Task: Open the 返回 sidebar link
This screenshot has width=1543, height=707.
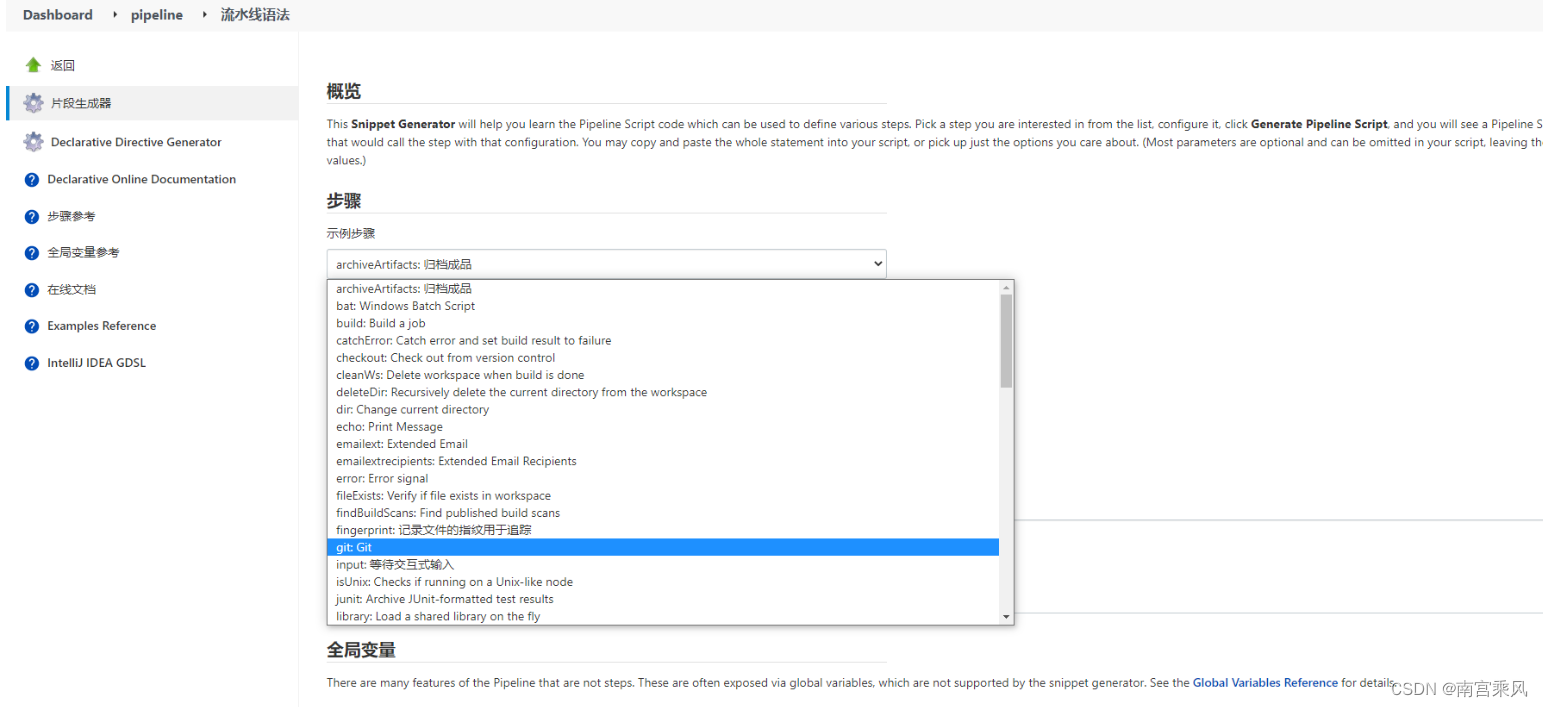Action: point(63,65)
